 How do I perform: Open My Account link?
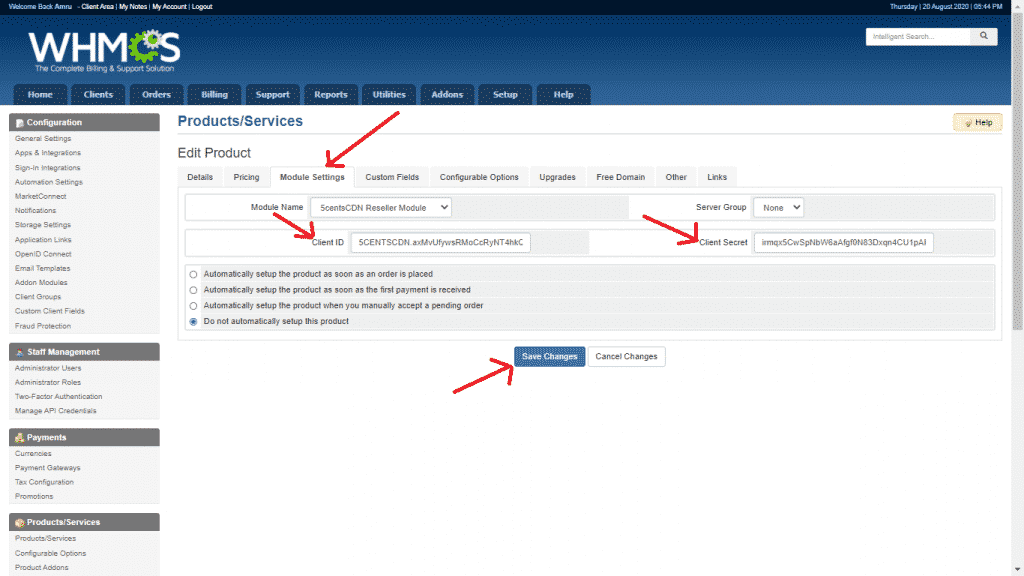[169, 7]
